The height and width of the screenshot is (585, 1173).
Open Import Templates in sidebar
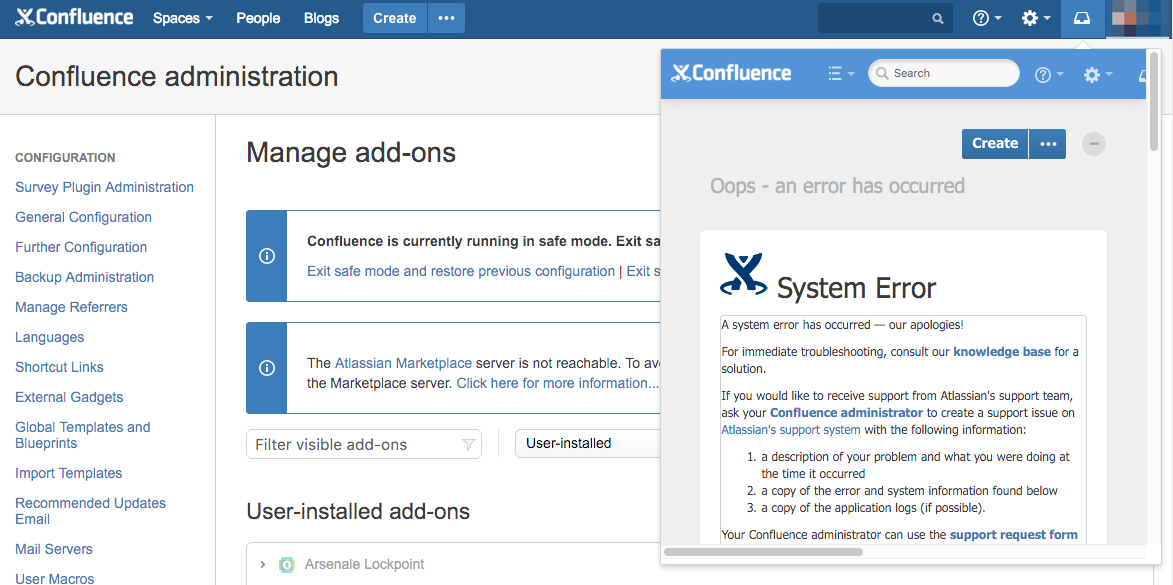(68, 473)
